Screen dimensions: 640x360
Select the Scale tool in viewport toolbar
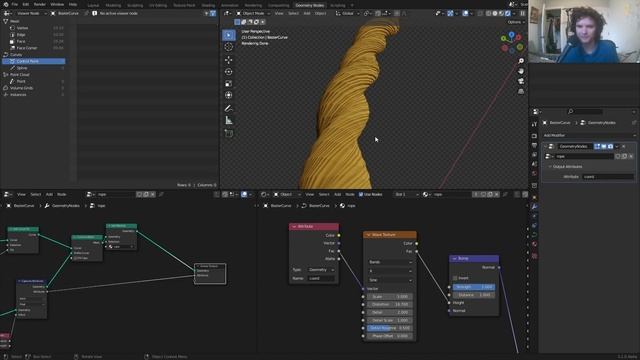click(229, 84)
